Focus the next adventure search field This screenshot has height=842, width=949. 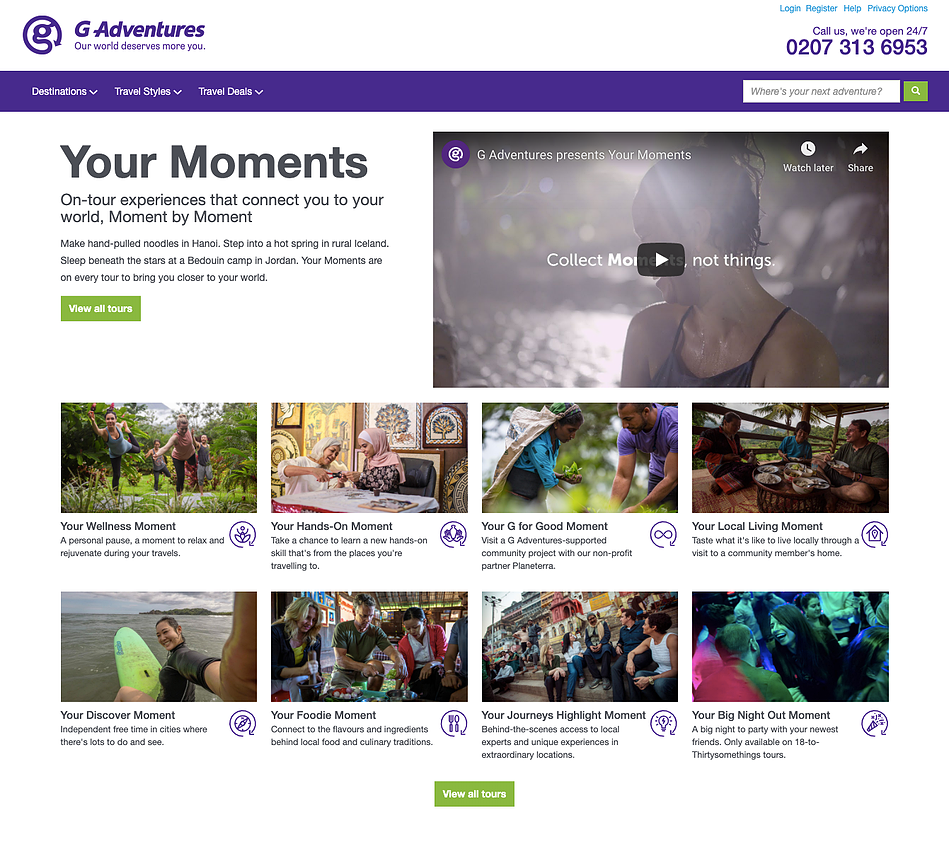(821, 91)
